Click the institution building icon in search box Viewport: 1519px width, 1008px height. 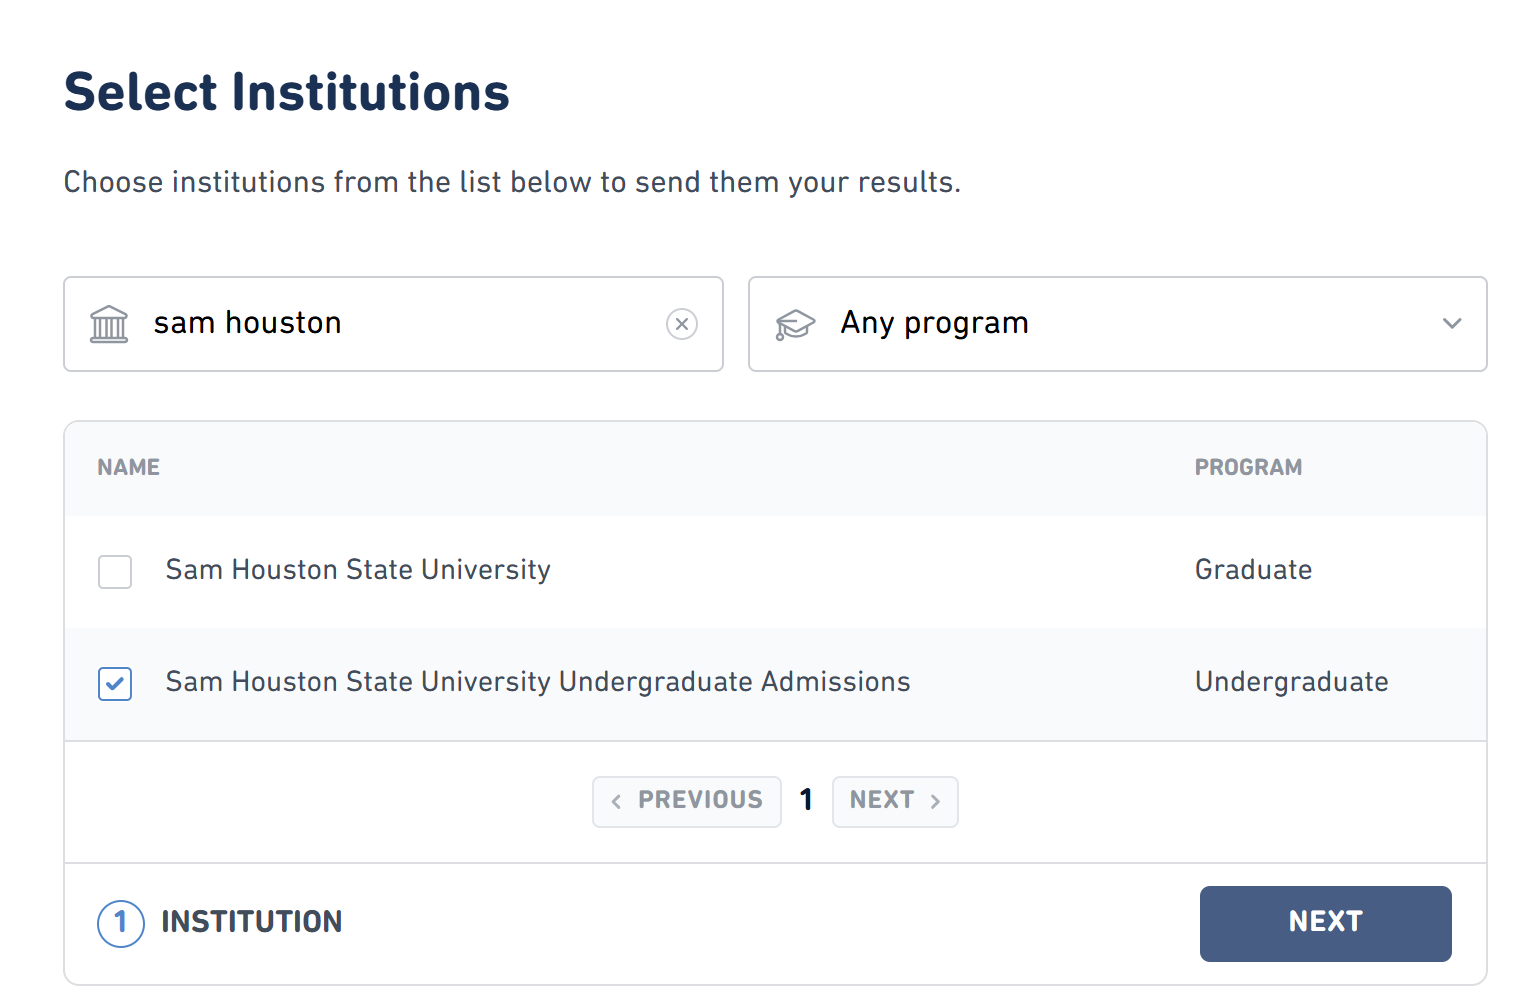click(109, 324)
